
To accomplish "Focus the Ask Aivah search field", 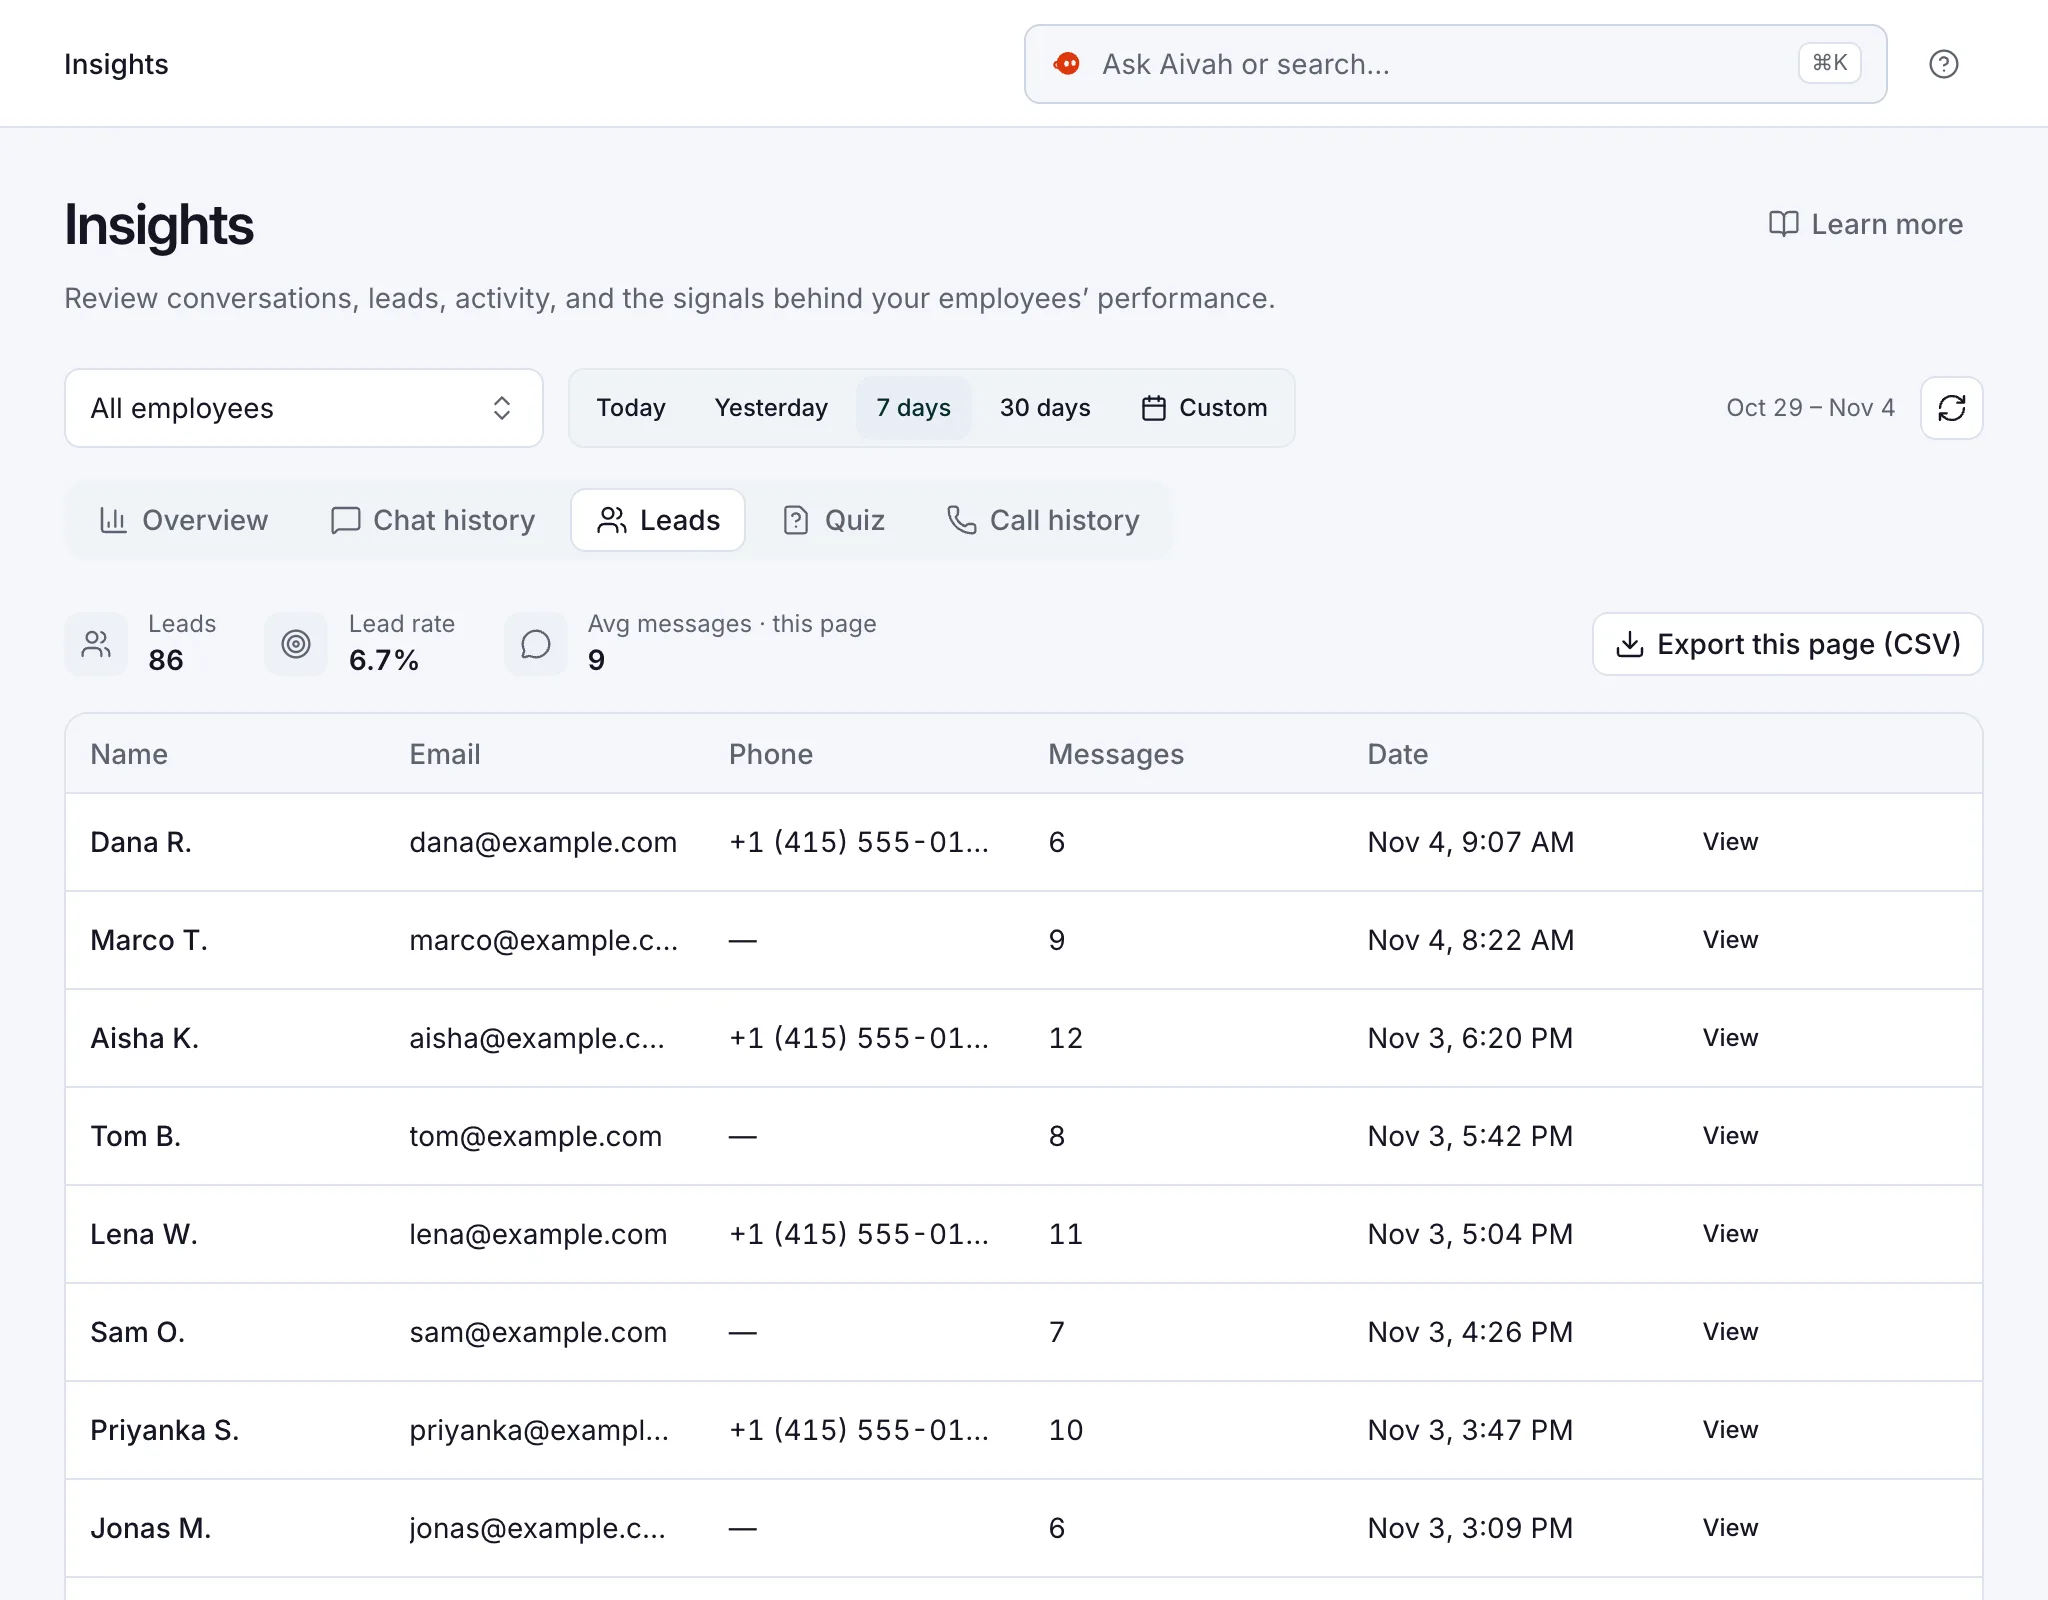I will pyautogui.click(x=1455, y=64).
